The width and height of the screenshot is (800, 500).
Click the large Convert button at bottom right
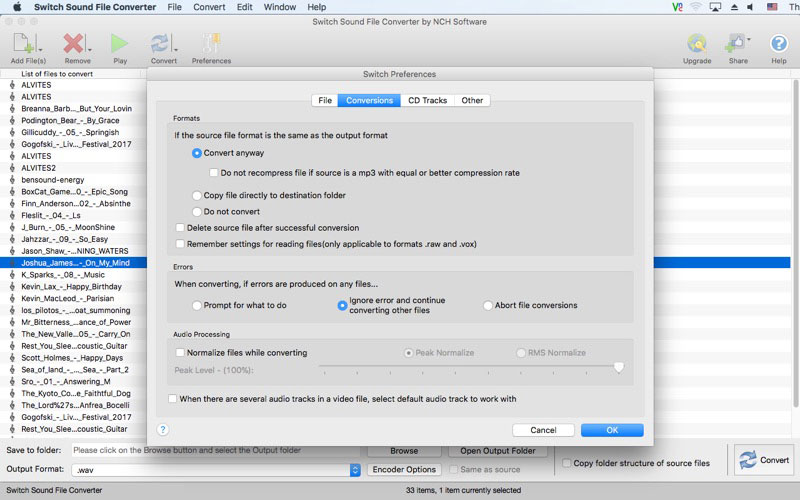coord(764,460)
